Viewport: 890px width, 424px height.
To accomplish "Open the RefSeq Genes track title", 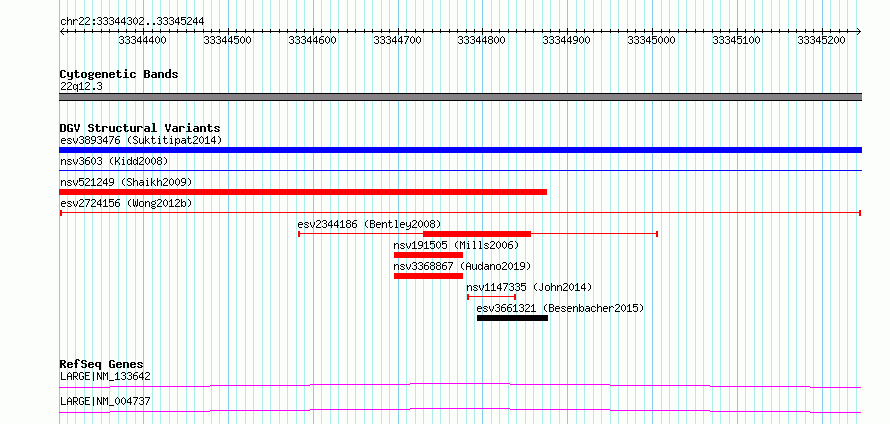I will pos(102,364).
